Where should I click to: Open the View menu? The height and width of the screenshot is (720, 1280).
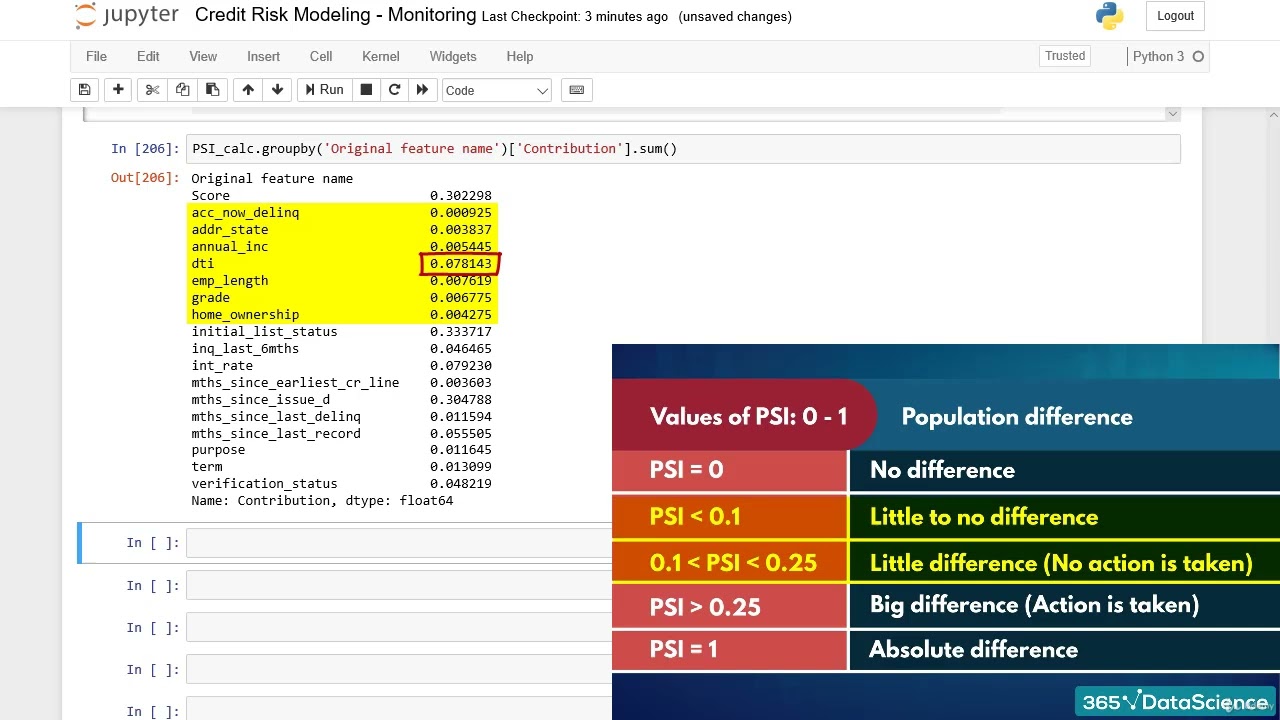coord(203,56)
